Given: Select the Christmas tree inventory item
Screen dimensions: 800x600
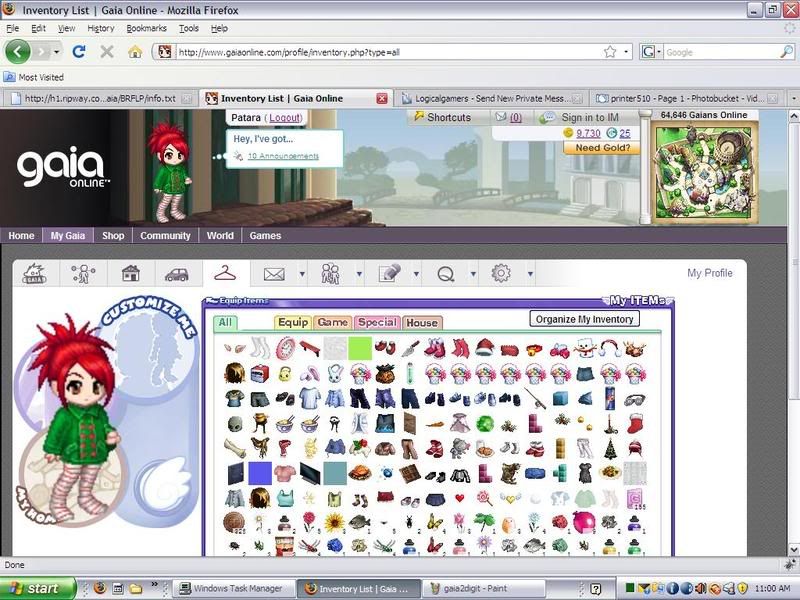Looking at the screenshot, I should [x=610, y=448].
